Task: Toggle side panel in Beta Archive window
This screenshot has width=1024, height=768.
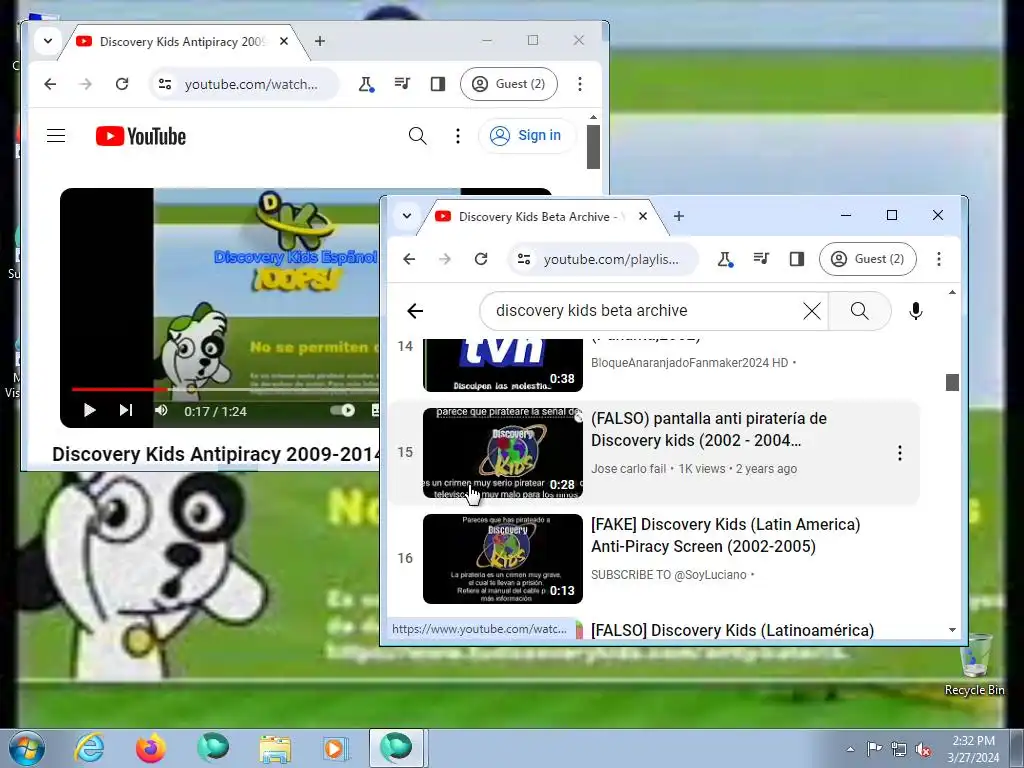Action: tap(797, 259)
